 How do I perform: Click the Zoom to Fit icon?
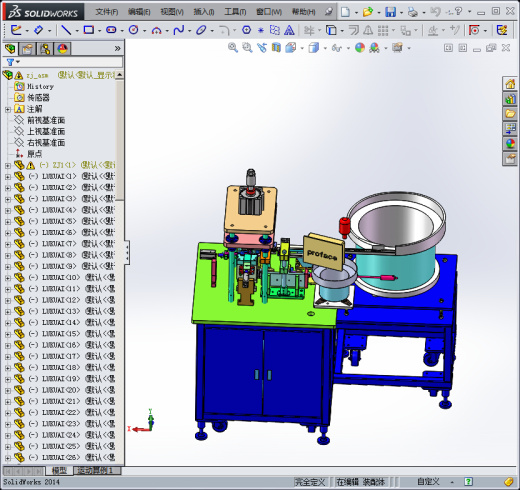(x=233, y=48)
